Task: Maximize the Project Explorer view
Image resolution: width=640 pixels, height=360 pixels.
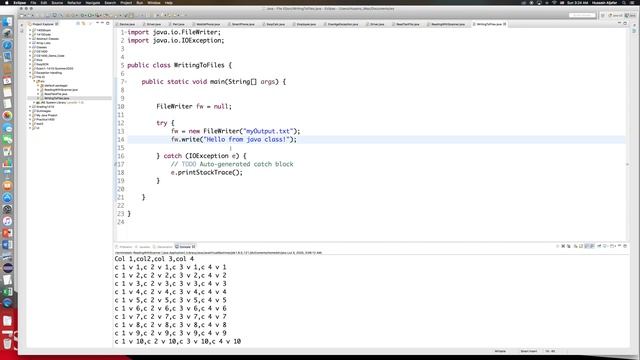Action: point(108,23)
